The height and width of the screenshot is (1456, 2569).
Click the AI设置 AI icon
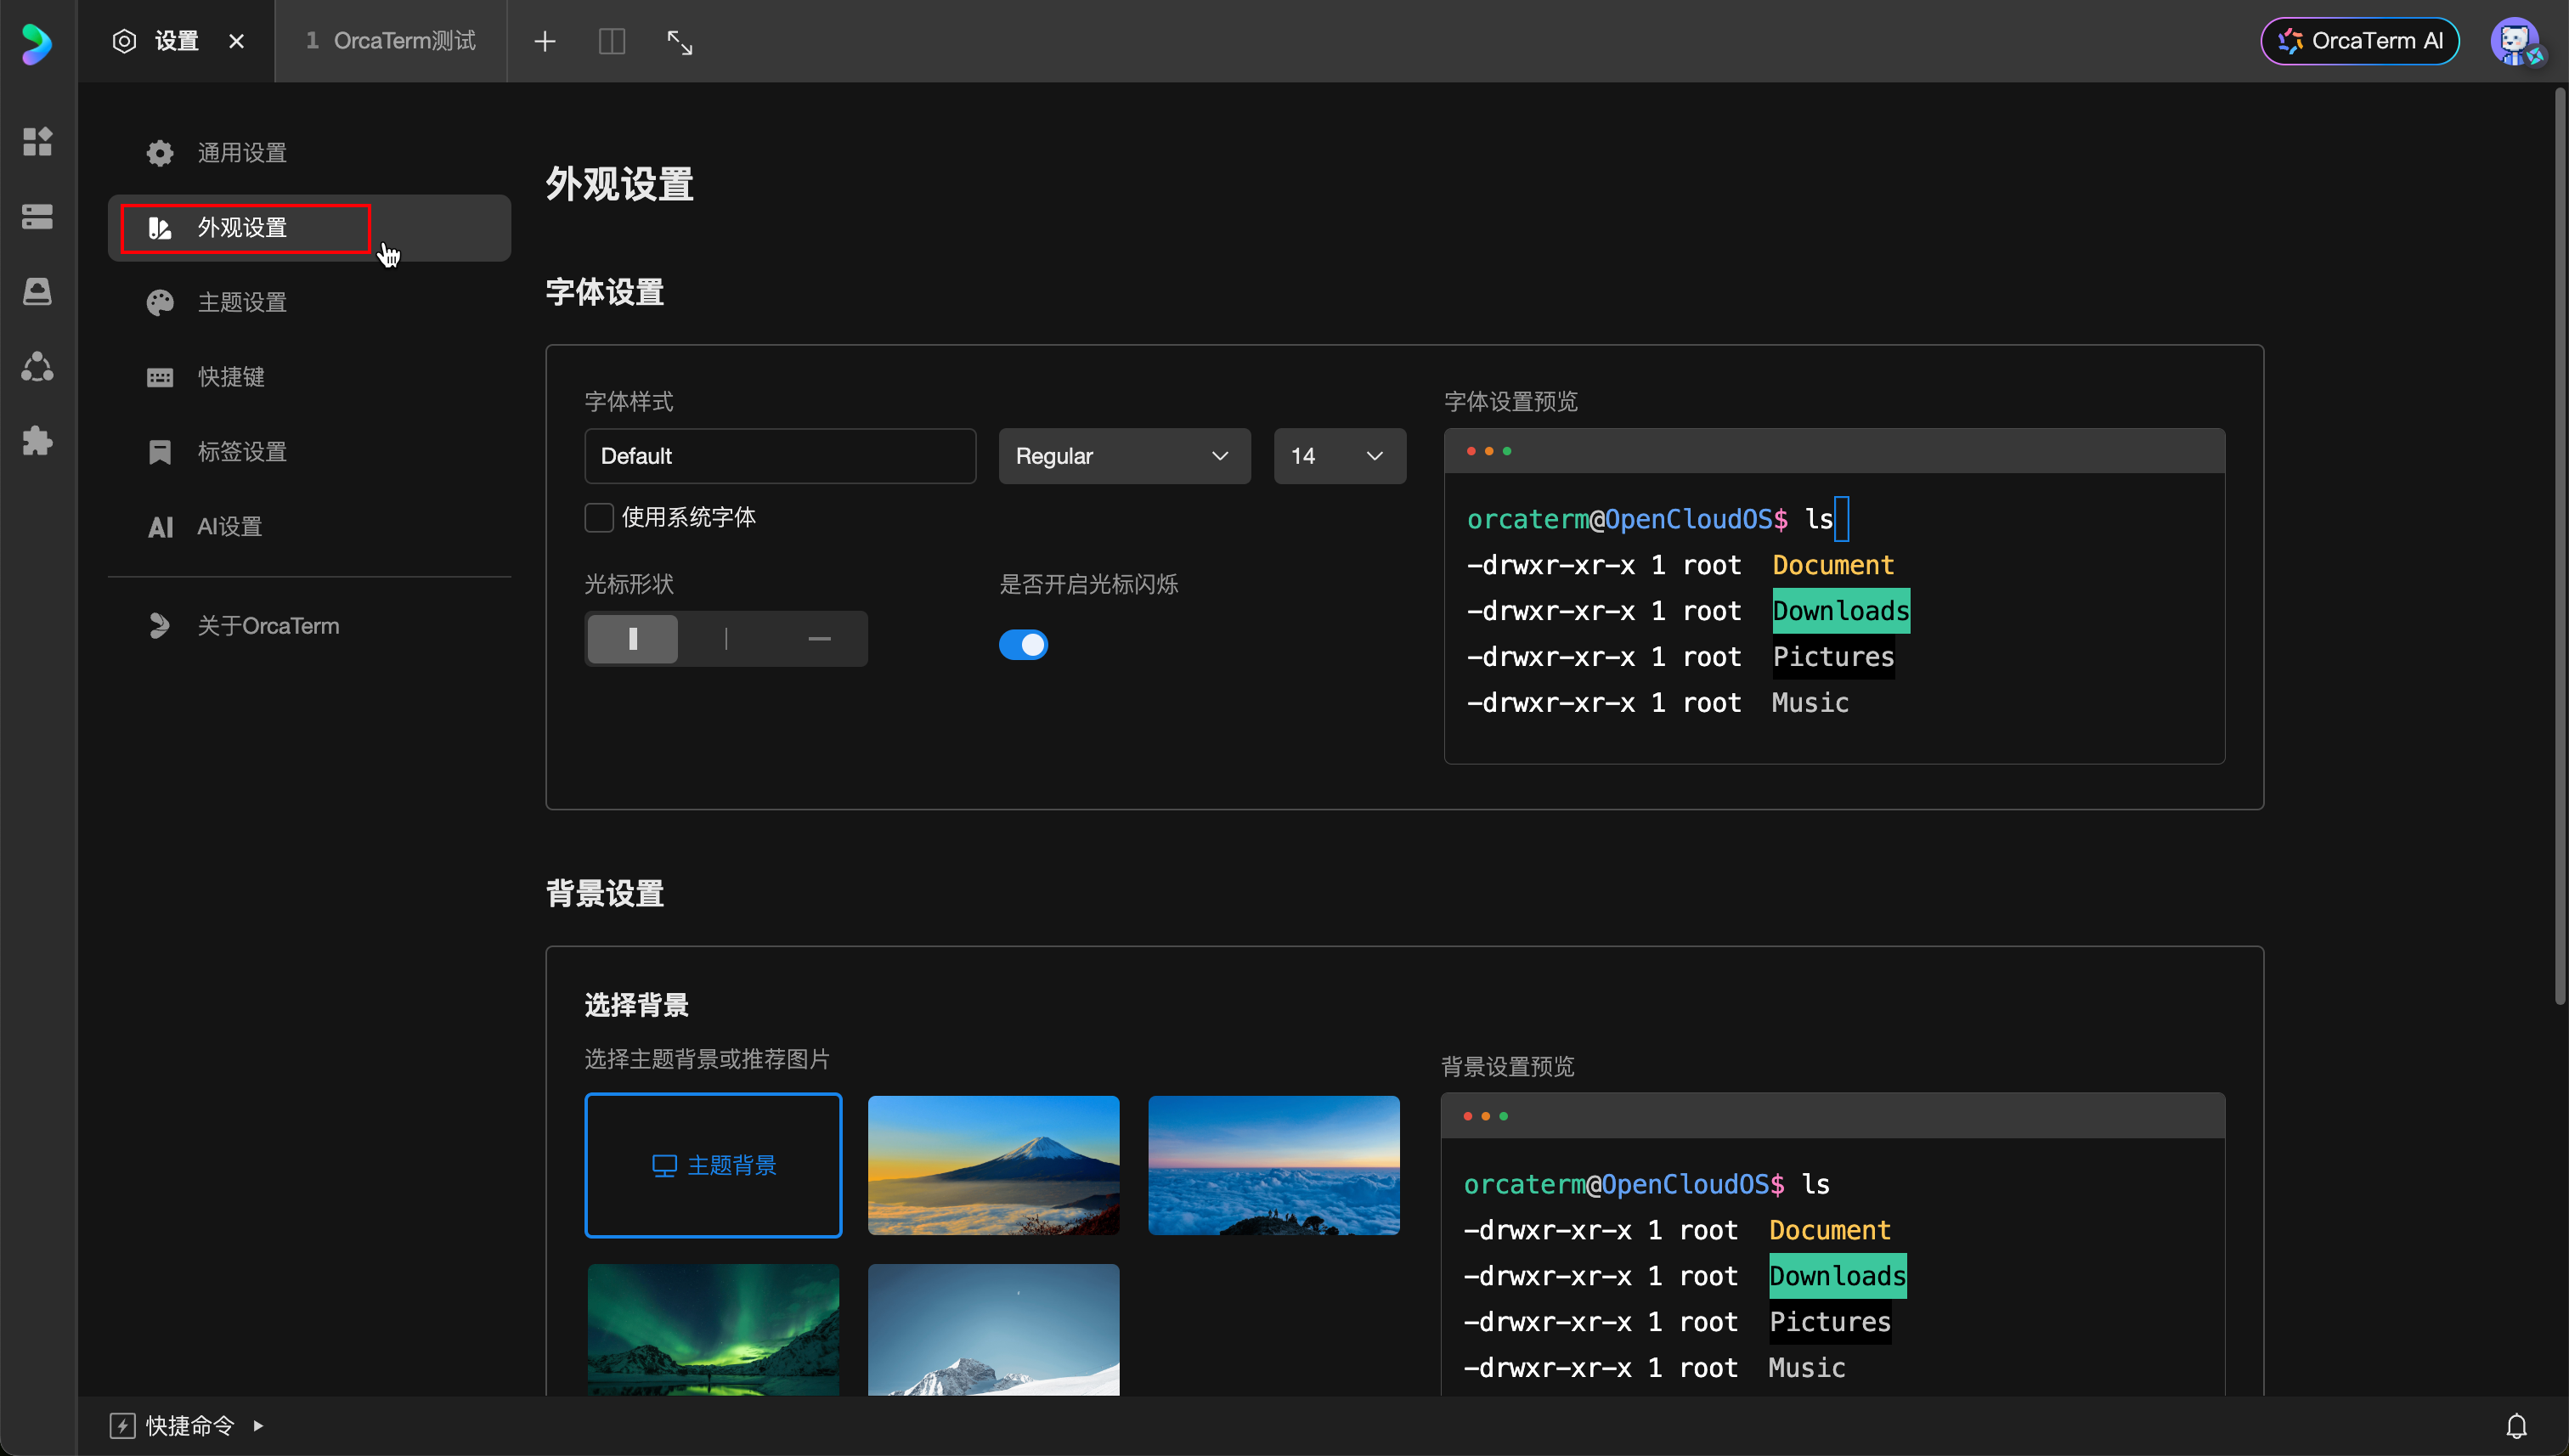(x=160, y=527)
